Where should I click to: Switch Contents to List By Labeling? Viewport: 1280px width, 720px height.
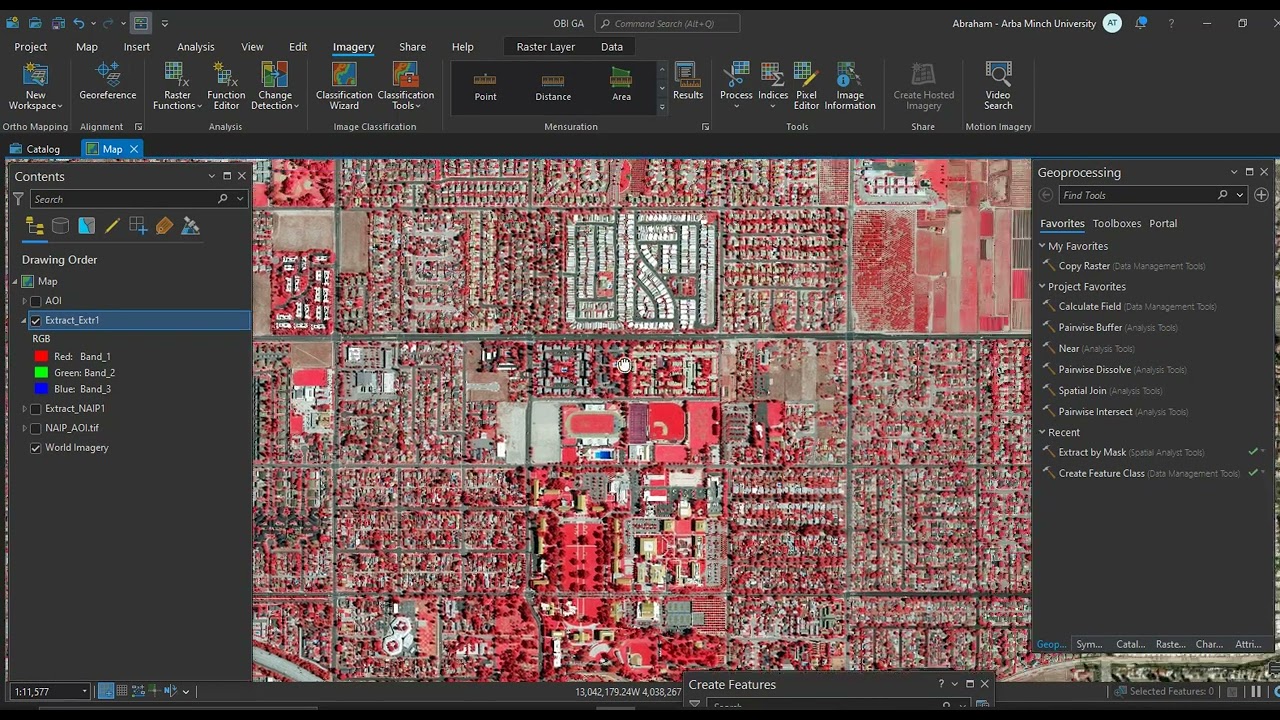click(164, 226)
